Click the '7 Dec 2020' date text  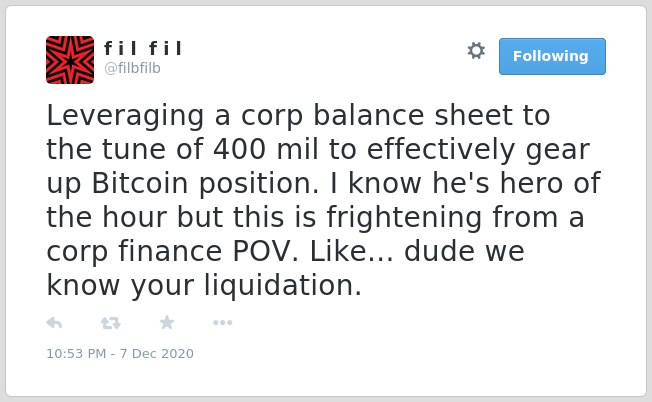pos(157,354)
